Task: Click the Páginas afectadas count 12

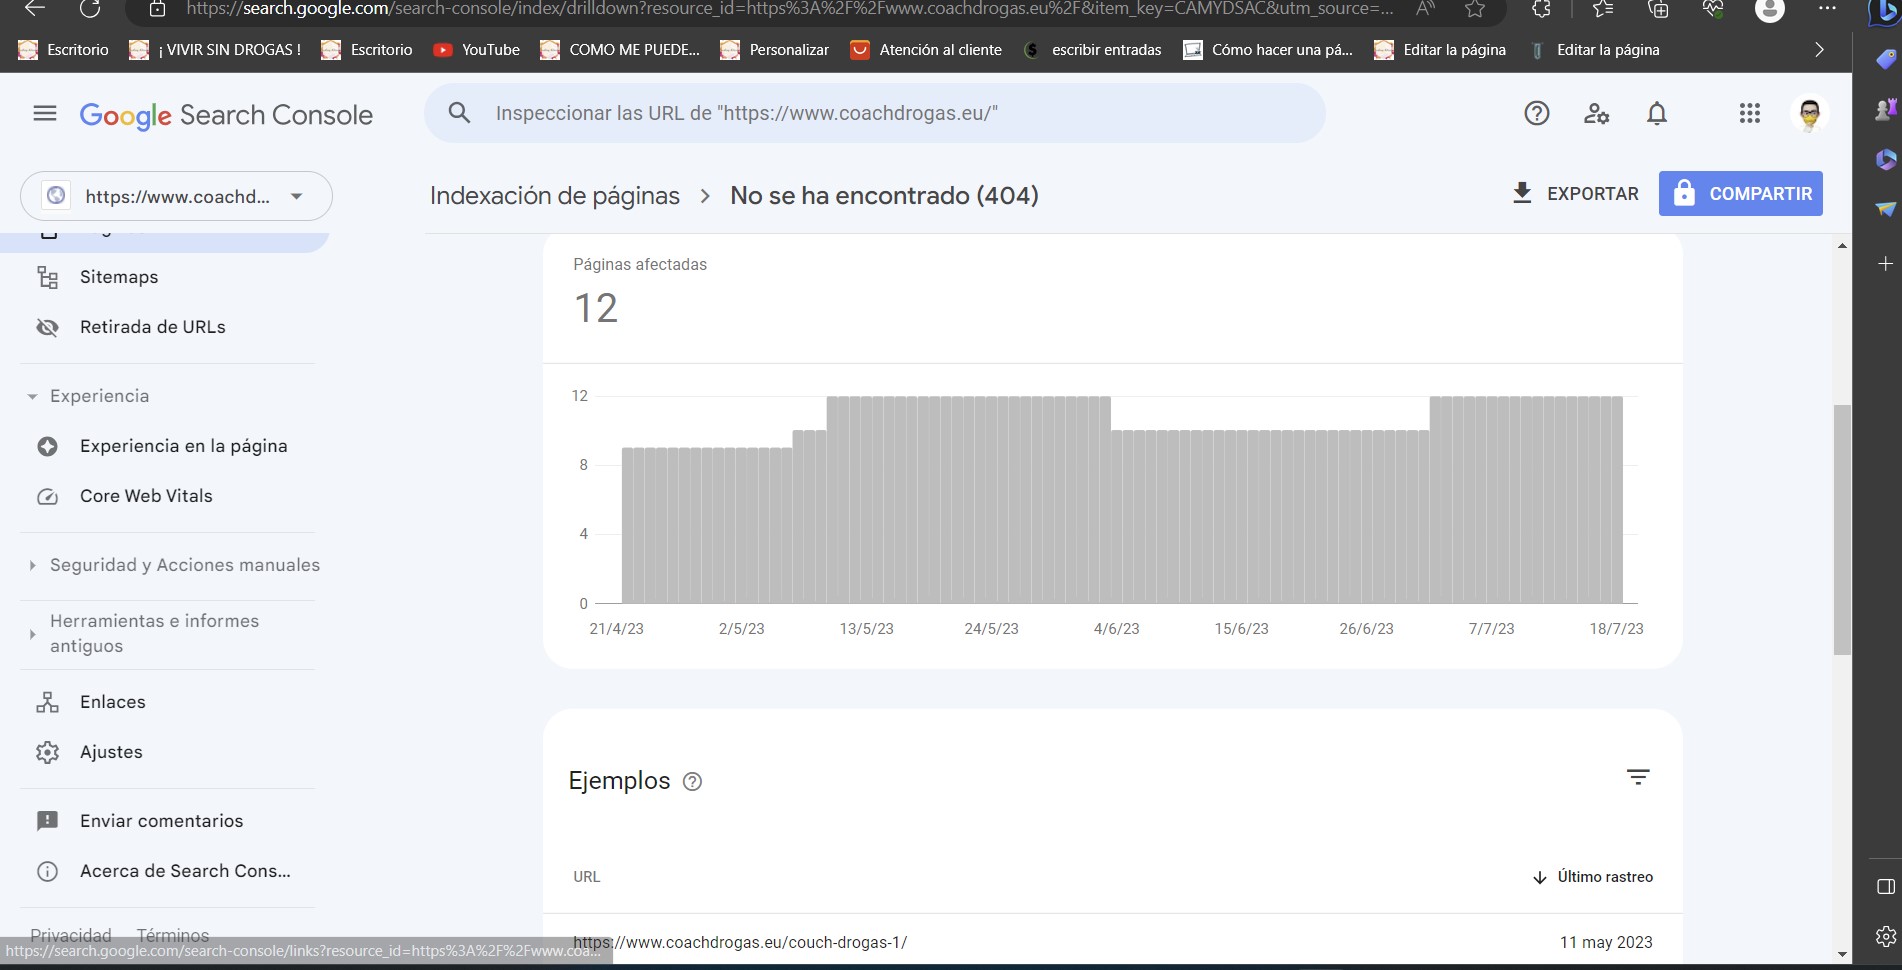Action: [x=596, y=308]
